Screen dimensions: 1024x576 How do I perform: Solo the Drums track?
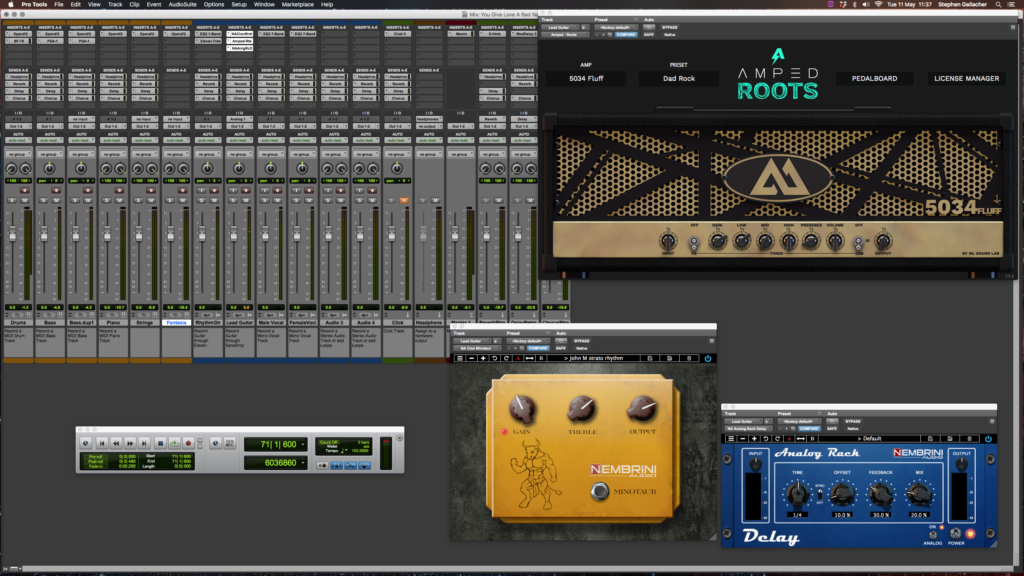click(12, 200)
